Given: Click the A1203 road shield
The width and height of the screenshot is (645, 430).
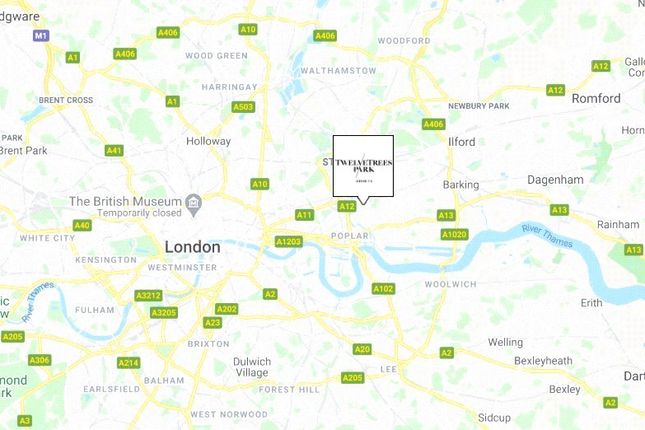Looking at the screenshot, I should coord(289,242).
